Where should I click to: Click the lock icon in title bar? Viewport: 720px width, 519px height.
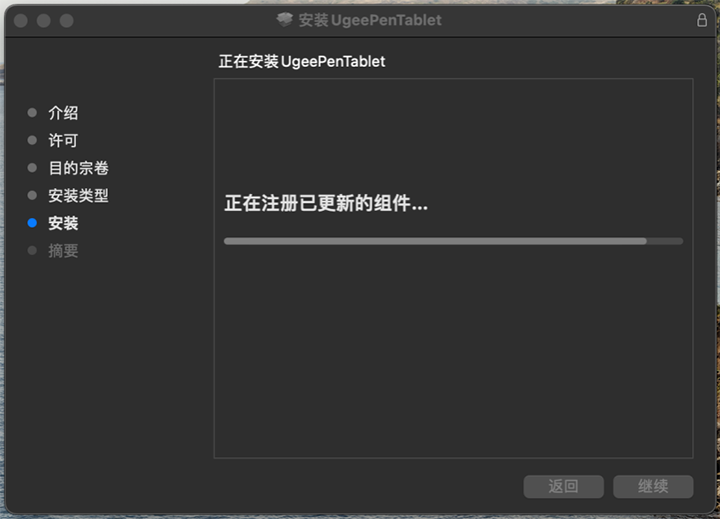click(702, 20)
